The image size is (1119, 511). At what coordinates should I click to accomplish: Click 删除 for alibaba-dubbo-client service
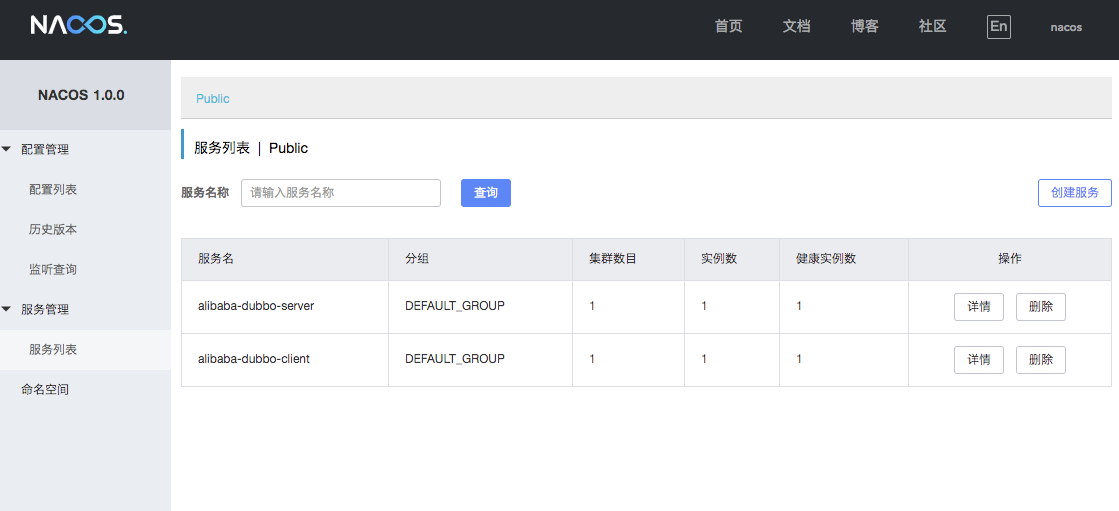click(x=1041, y=360)
